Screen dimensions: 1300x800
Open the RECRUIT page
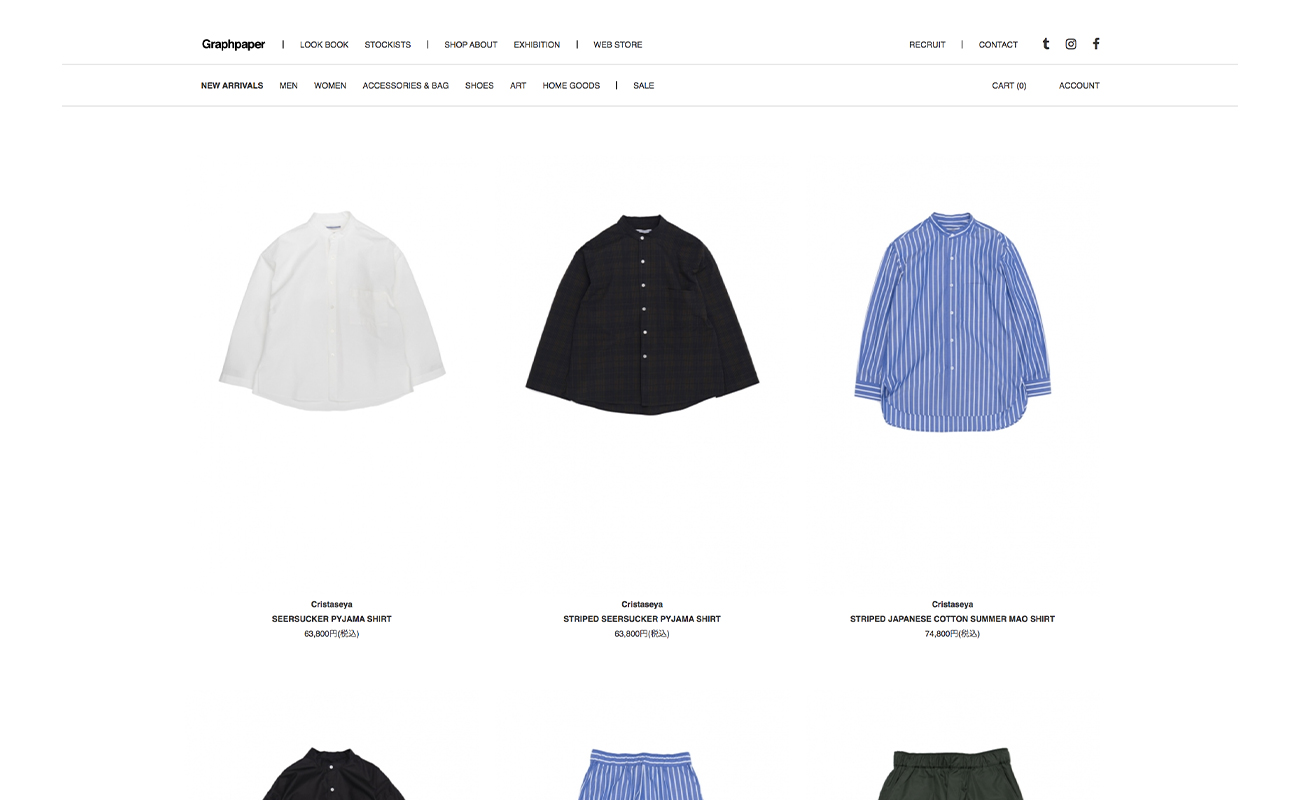pos(927,45)
